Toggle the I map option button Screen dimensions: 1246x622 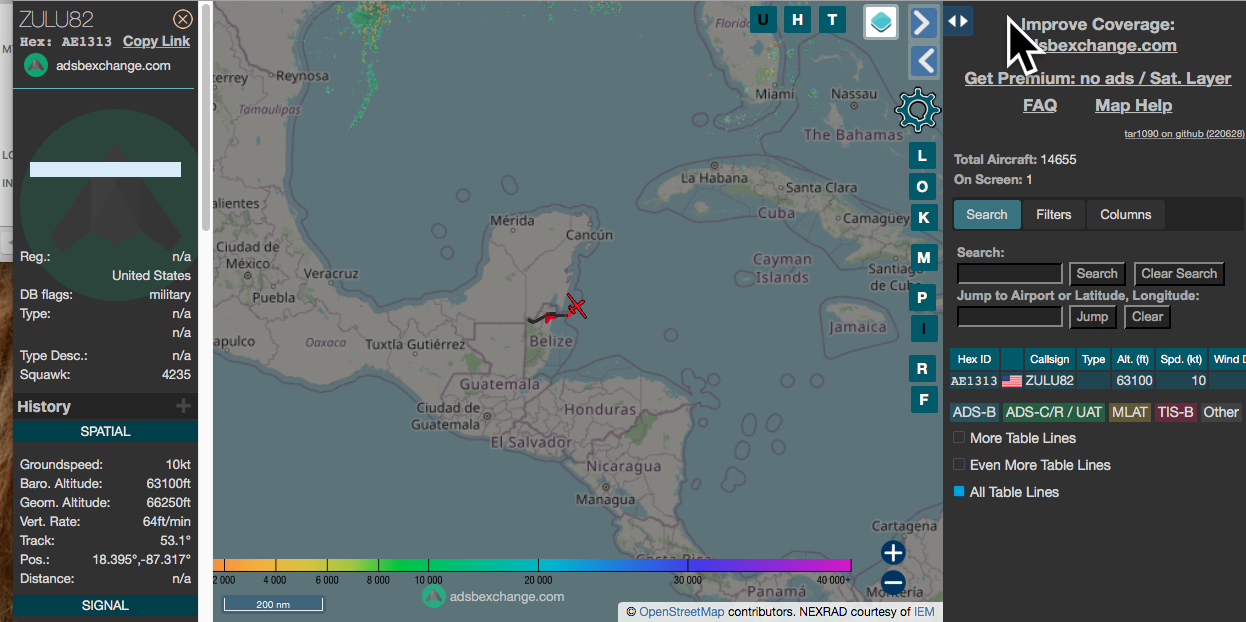coord(923,328)
